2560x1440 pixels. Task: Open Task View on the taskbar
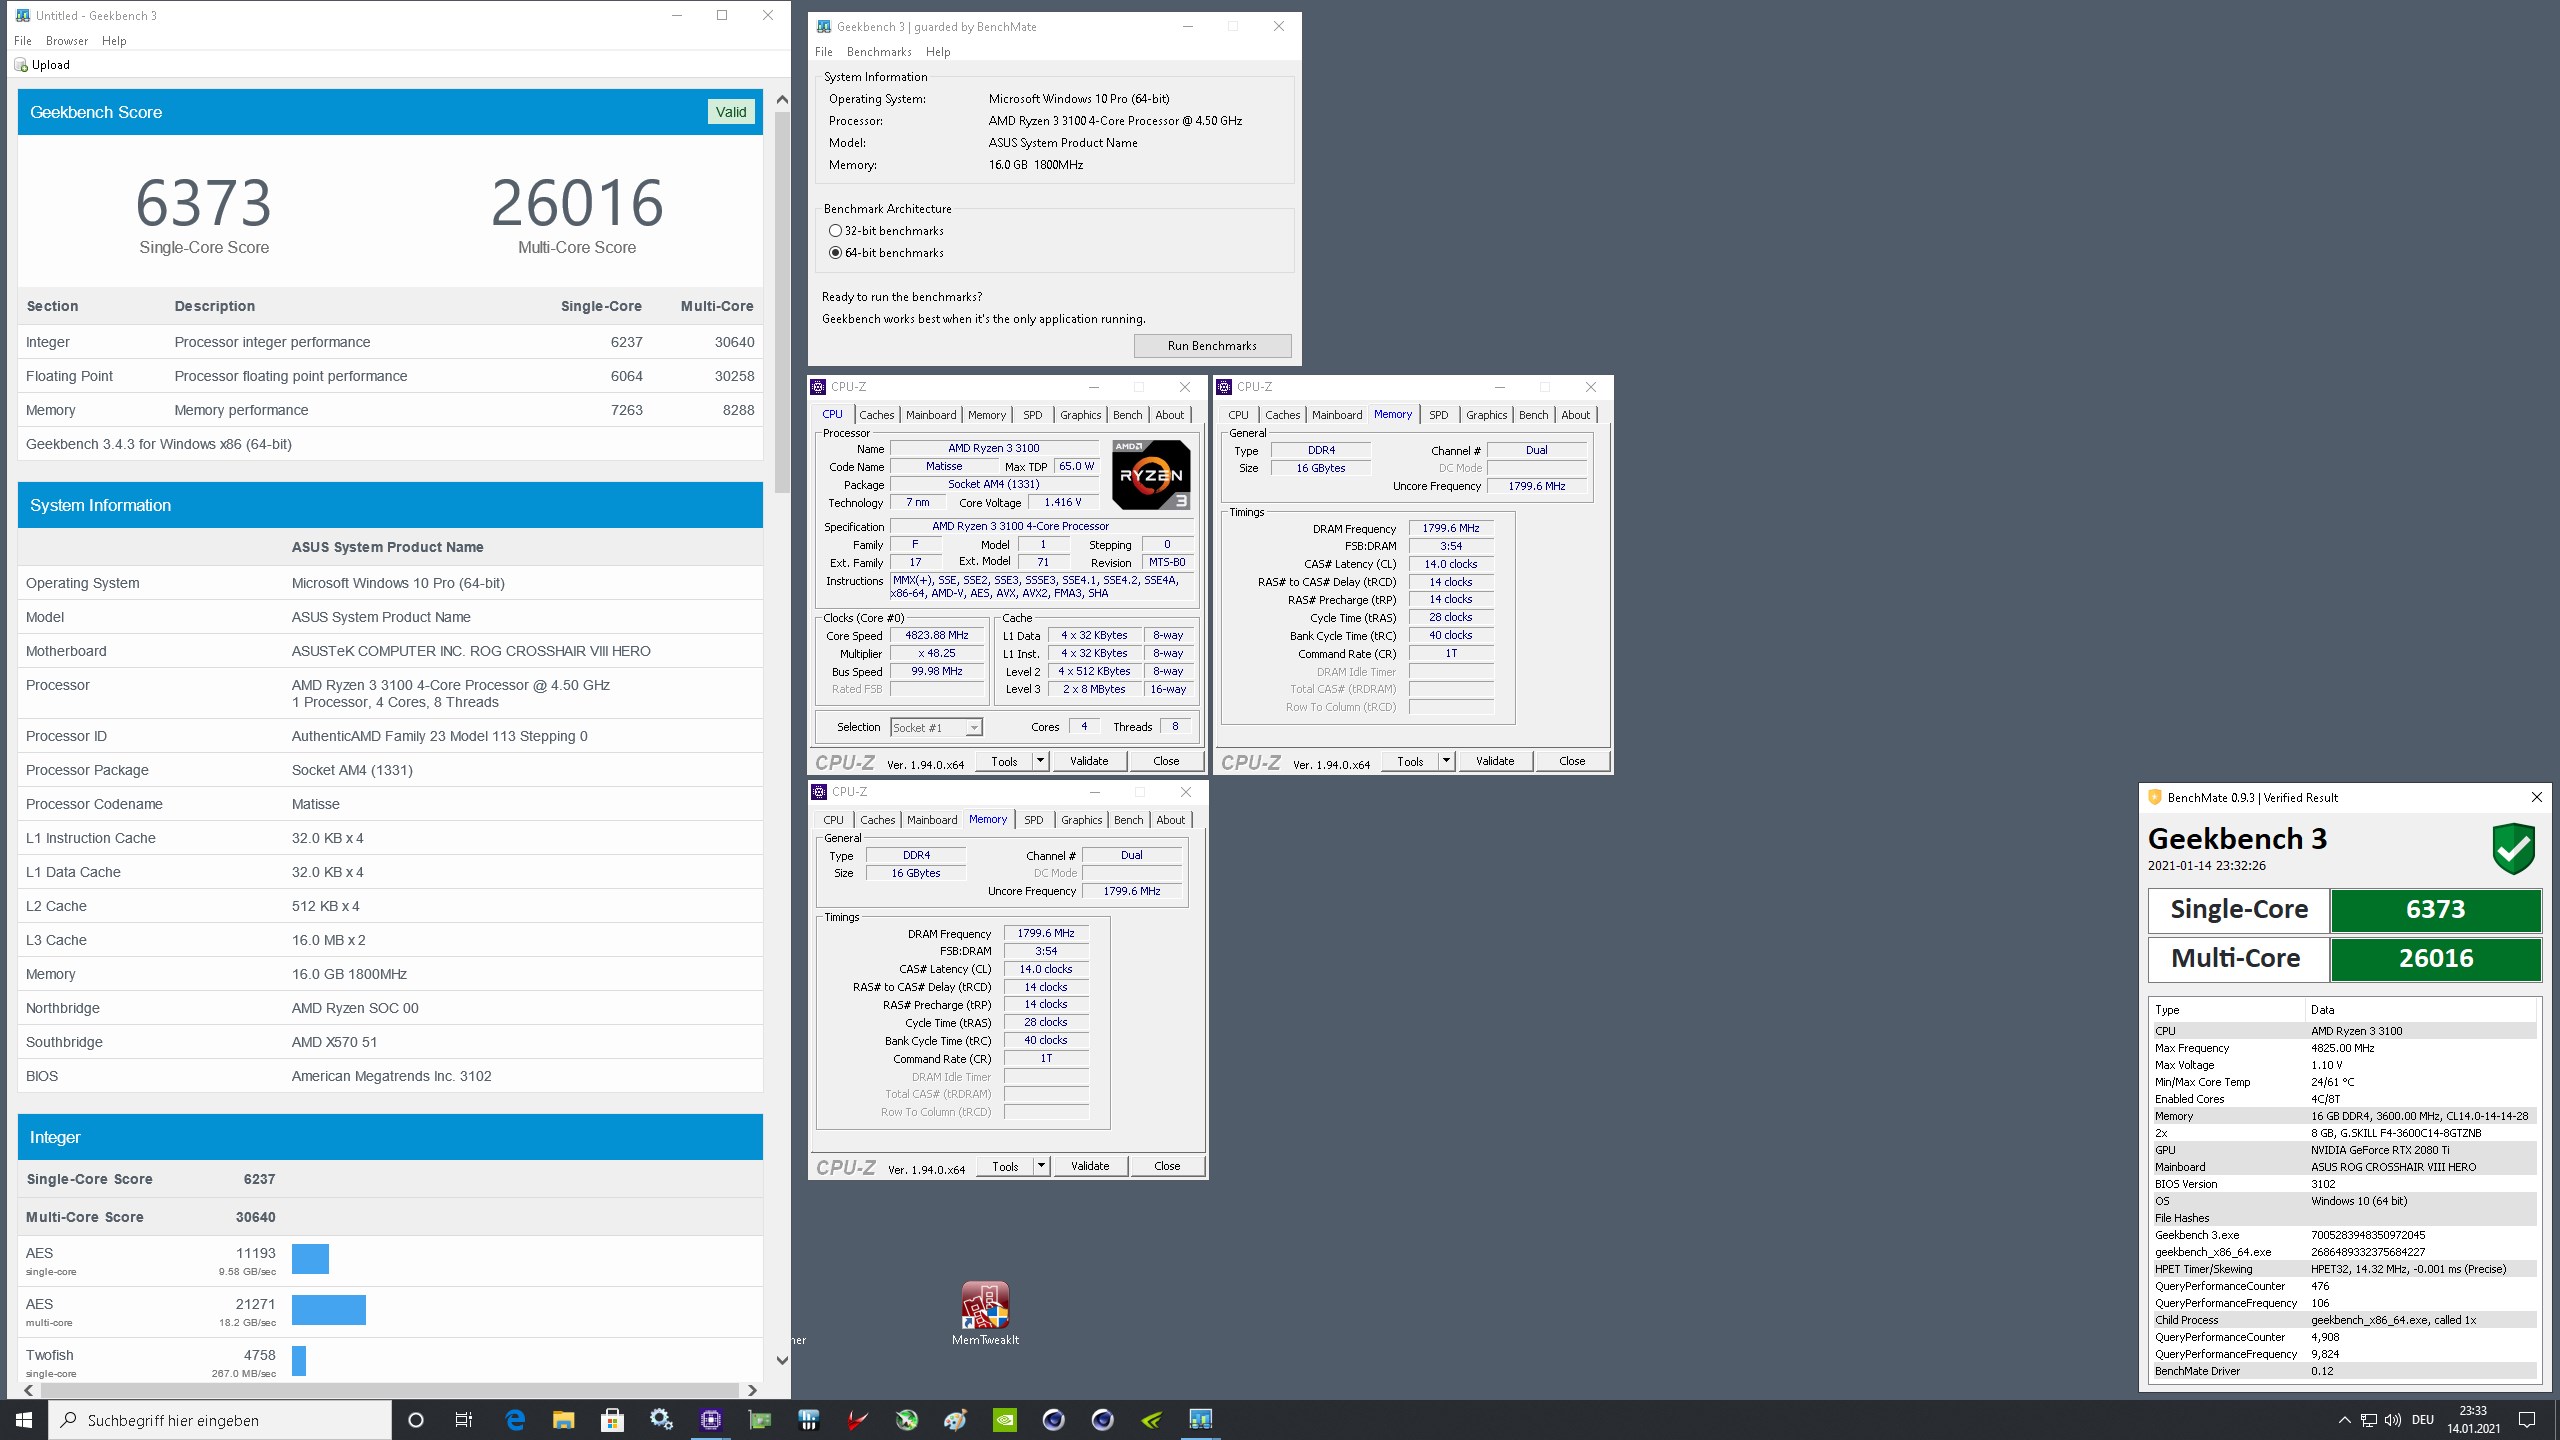tap(464, 1420)
